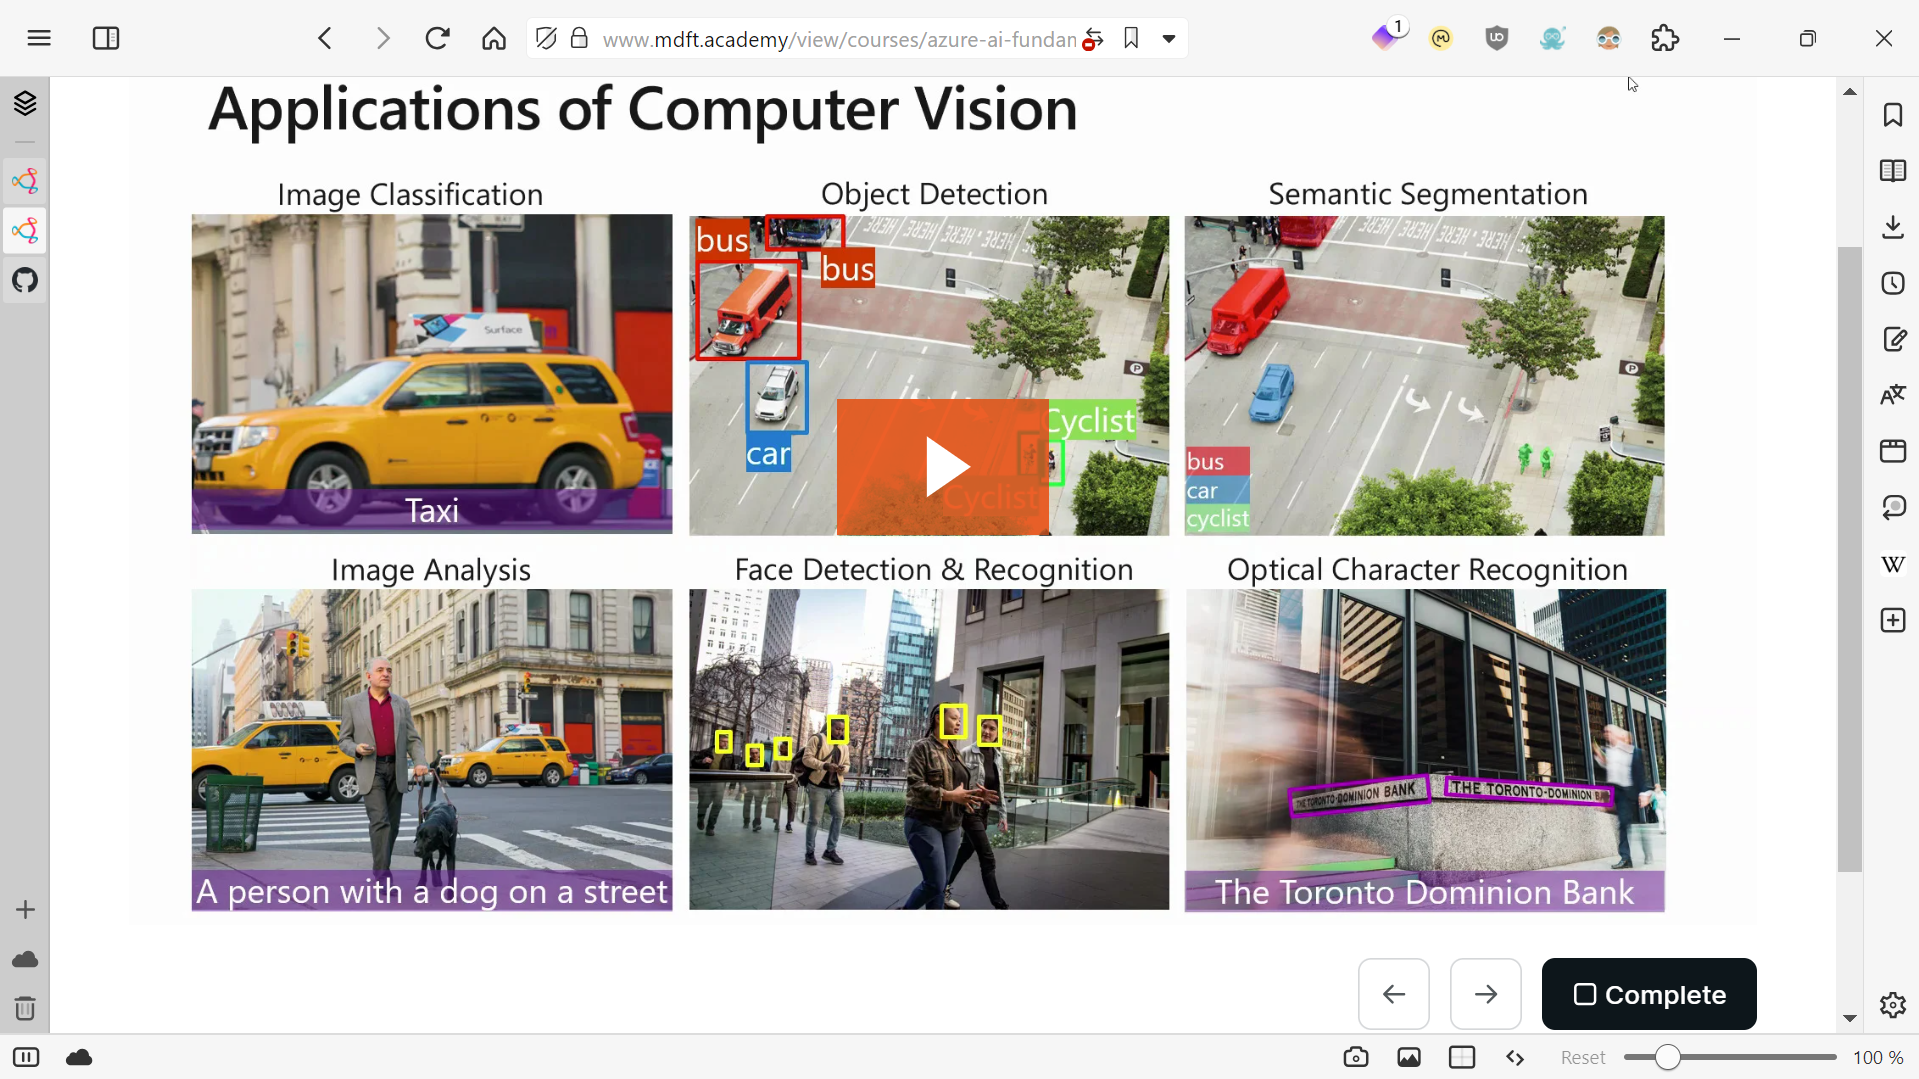
Task: Advance to the next lesson with the right arrow
Action: coord(1485,994)
